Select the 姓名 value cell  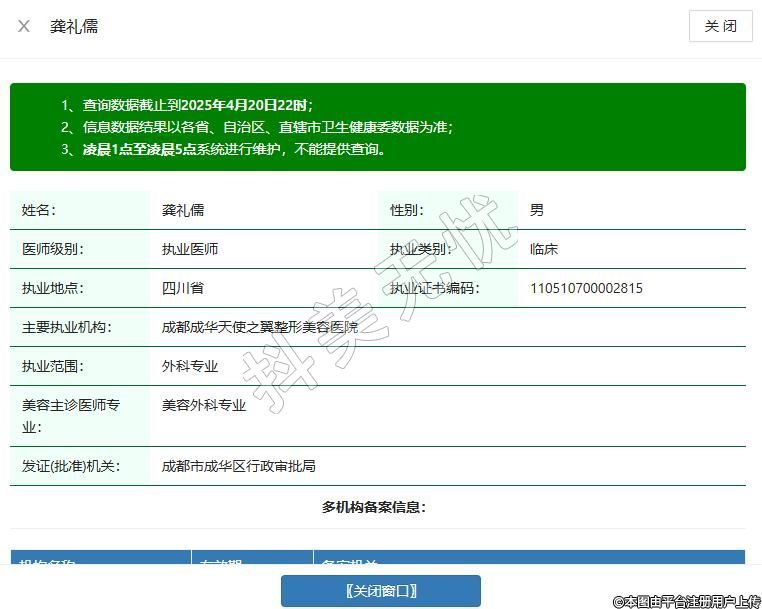(x=183, y=210)
